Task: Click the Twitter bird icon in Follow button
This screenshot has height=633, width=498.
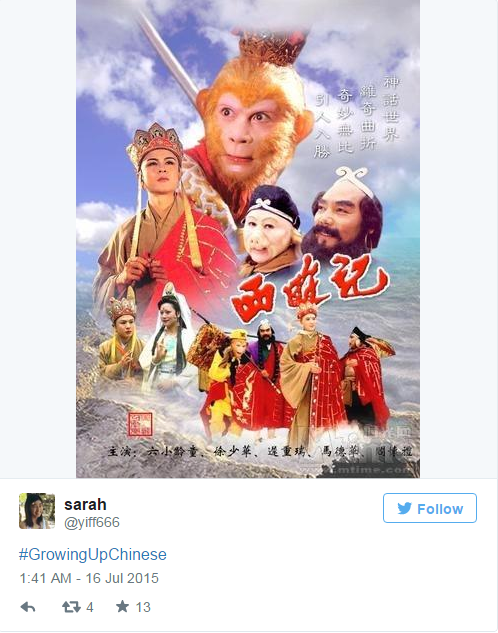Action: point(404,508)
